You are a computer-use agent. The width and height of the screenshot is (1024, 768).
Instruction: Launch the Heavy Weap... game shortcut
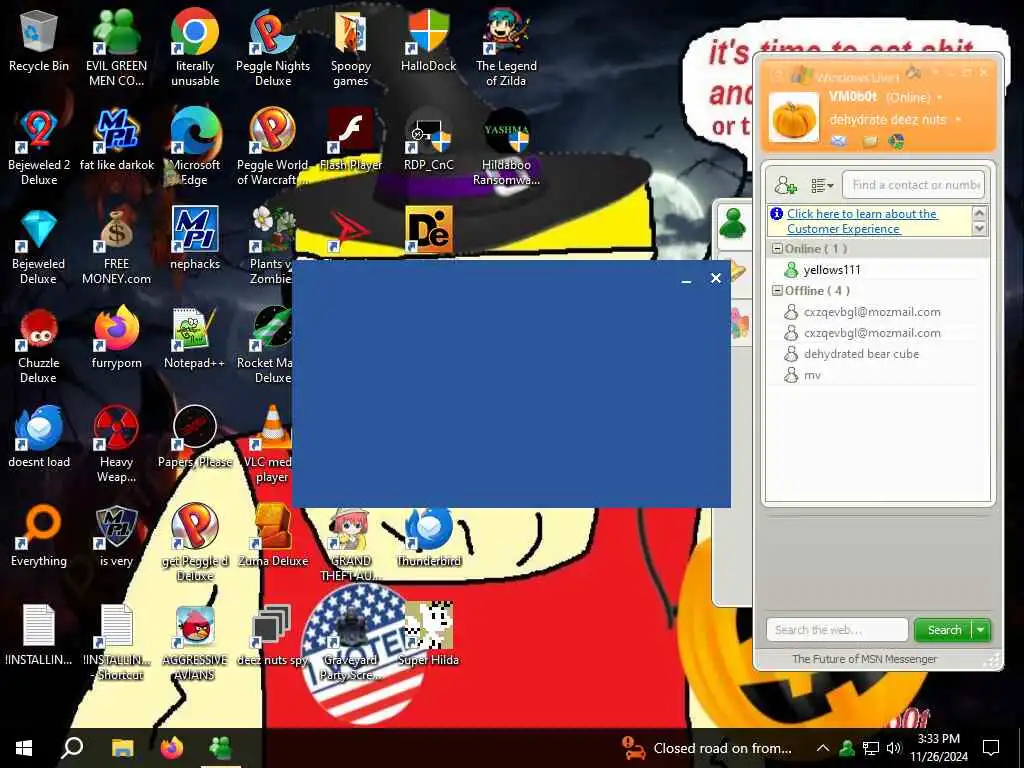[116, 444]
